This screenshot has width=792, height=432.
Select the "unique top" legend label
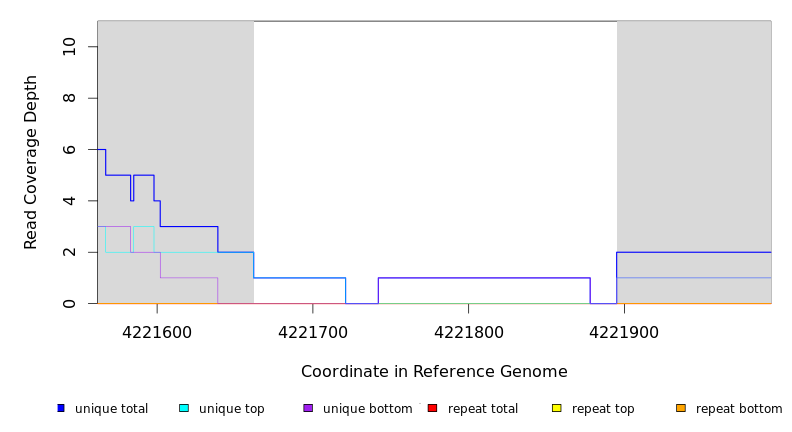[231, 409]
